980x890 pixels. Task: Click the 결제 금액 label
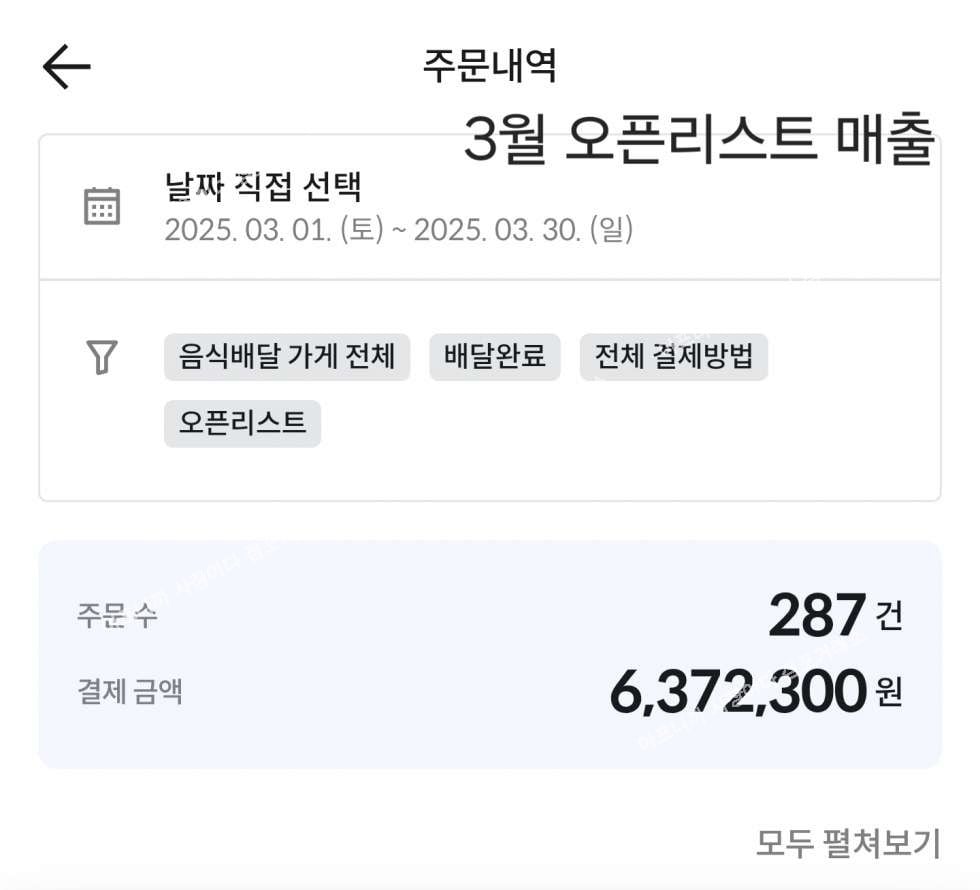130,692
